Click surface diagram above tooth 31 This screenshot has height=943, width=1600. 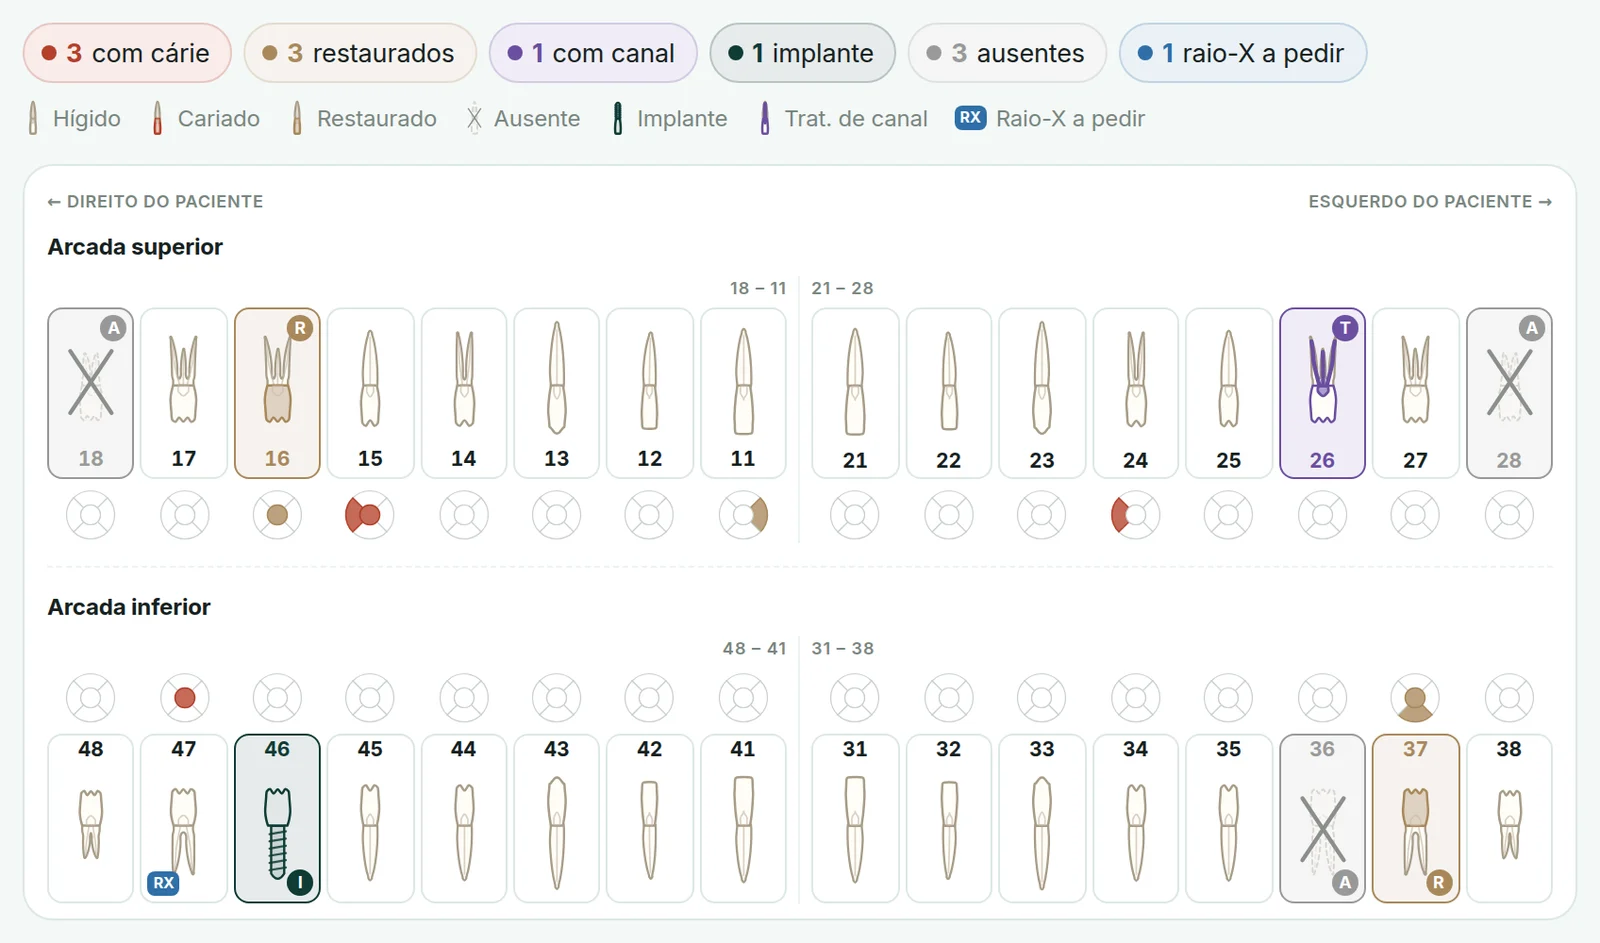click(855, 698)
